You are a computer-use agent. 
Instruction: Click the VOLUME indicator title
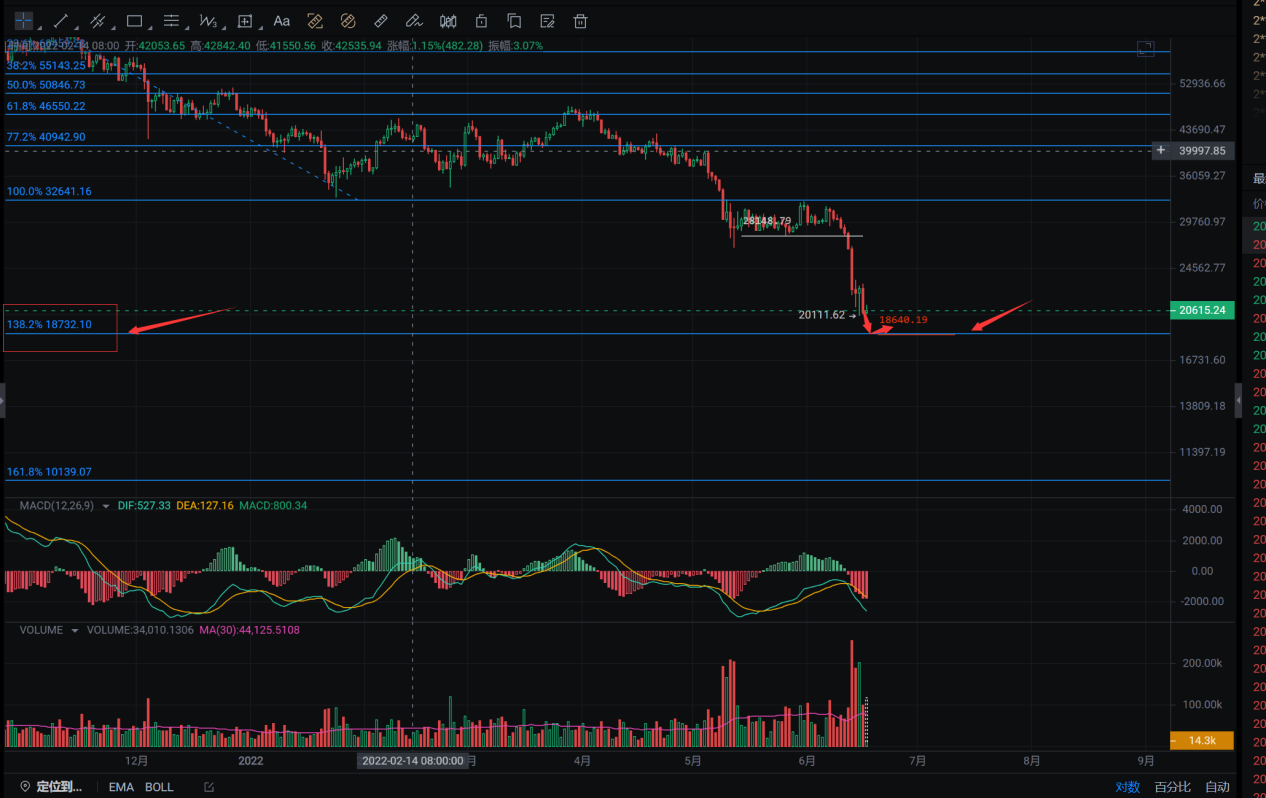[x=40, y=630]
